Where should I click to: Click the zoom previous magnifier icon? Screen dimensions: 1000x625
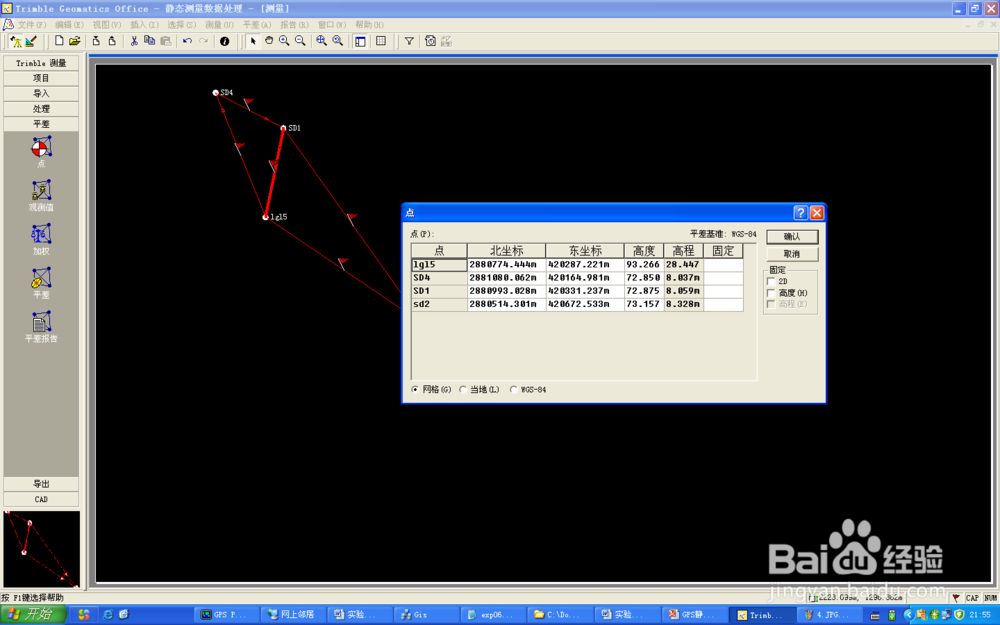(337, 41)
